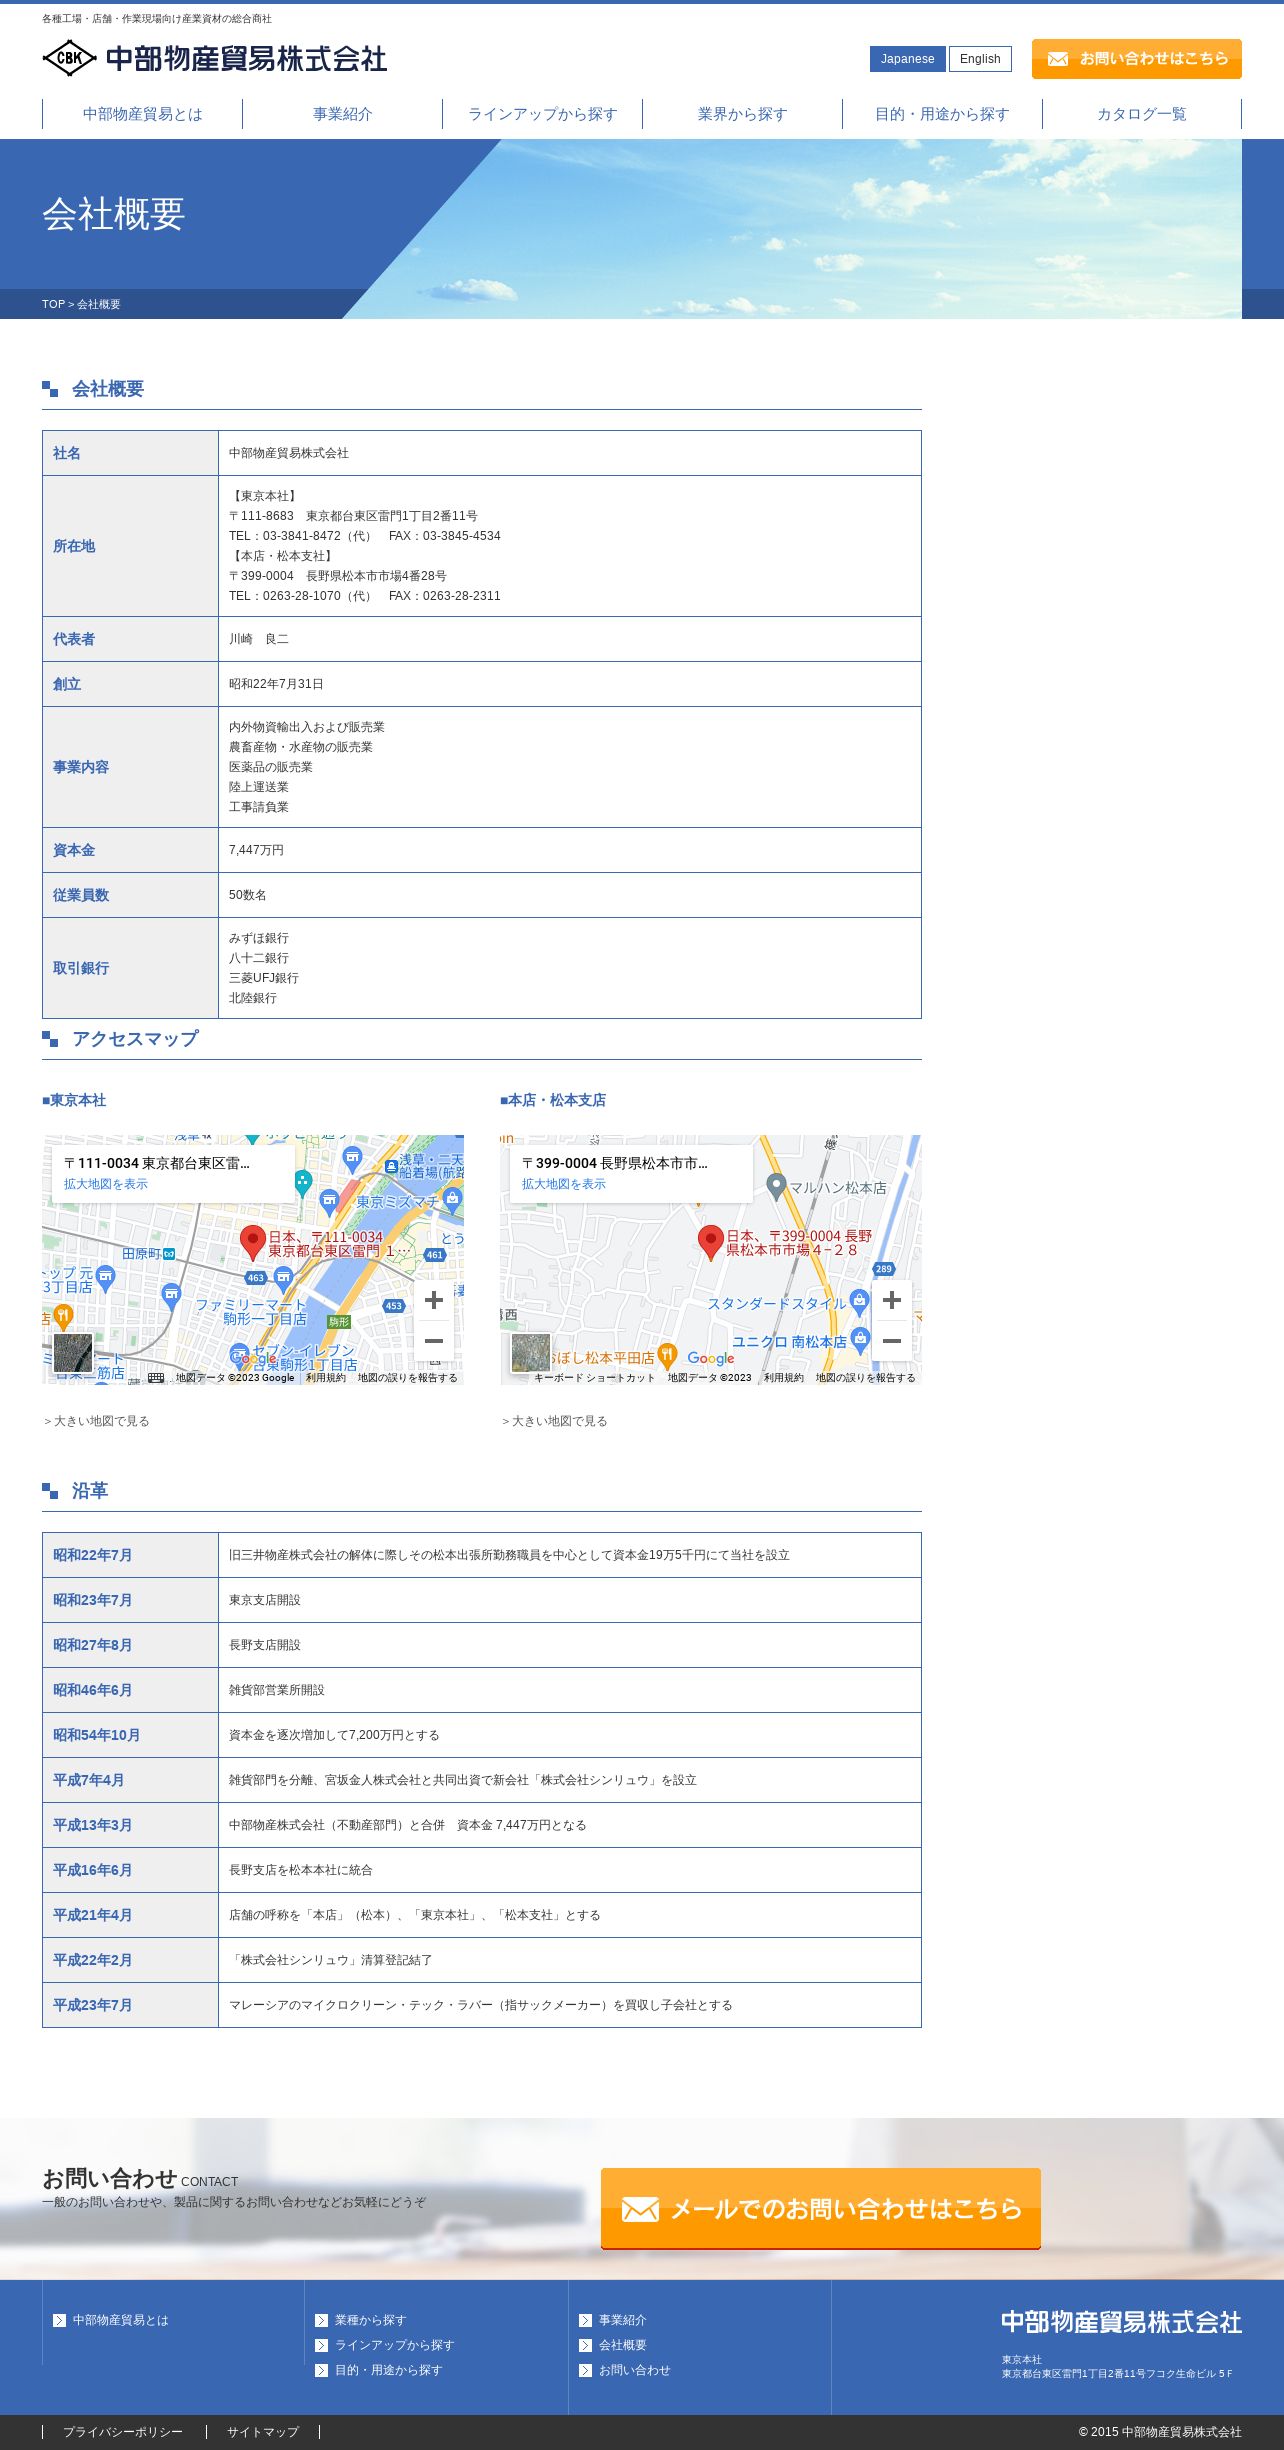
Task: Select table cell 川崎 良二
Action: coord(570,639)
